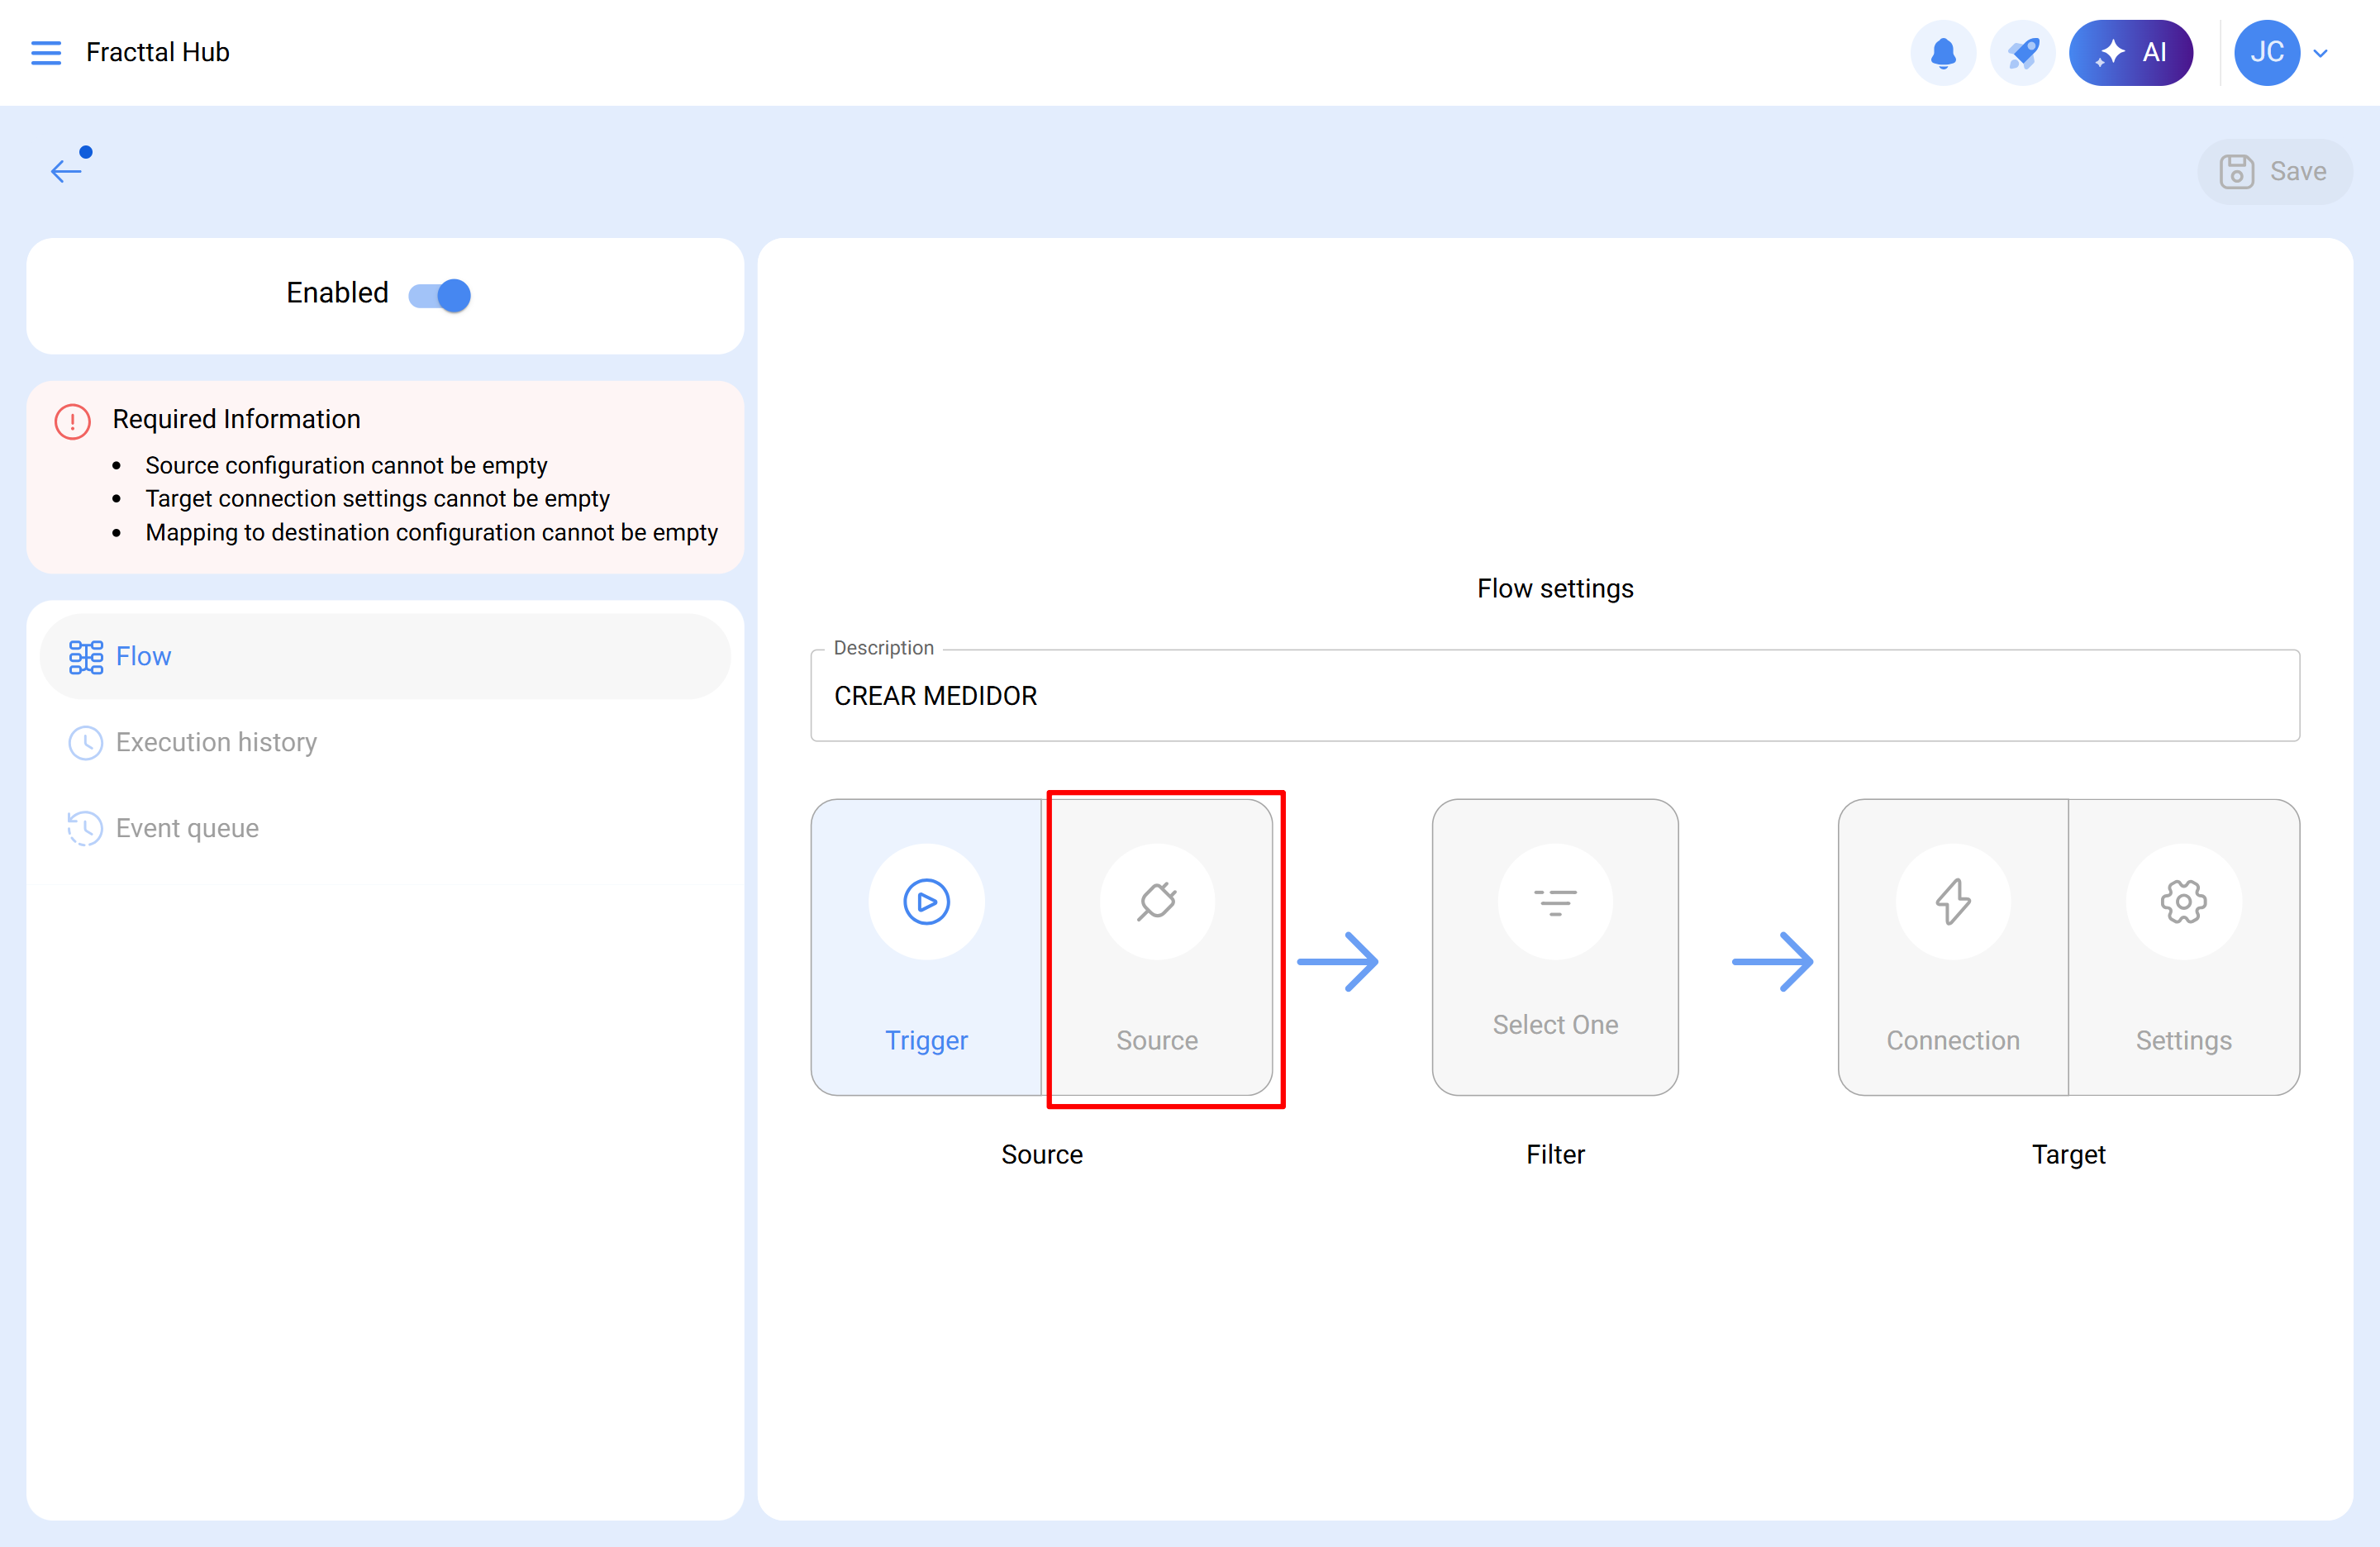Disable the Enabled switch

click(x=439, y=295)
